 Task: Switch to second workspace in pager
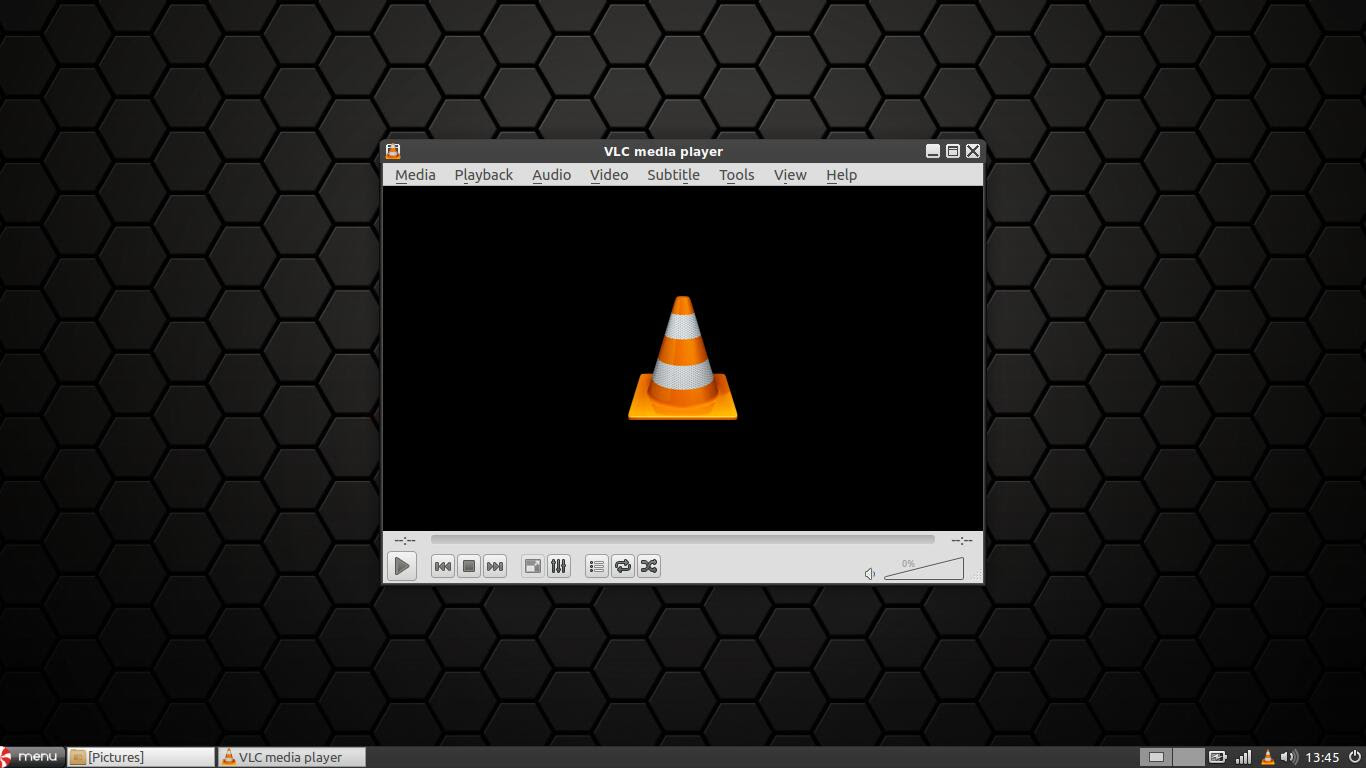click(x=1188, y=757)
